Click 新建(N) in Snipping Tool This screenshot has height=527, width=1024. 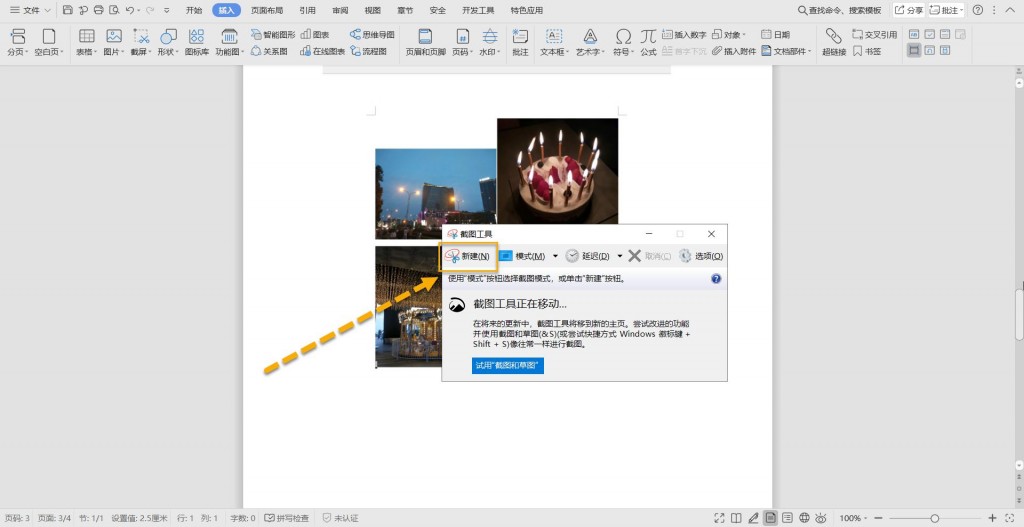[x=468, y=257]
